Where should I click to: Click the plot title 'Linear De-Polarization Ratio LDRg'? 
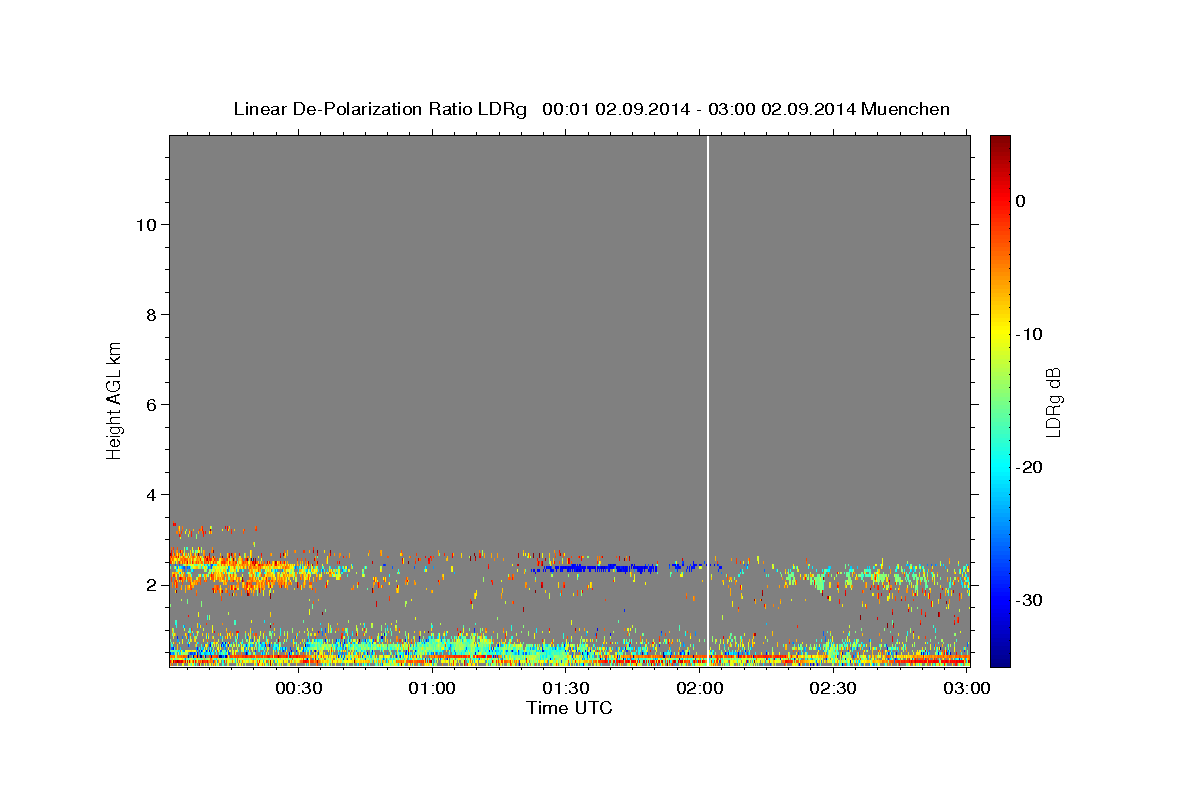pyautogui.click(x=379, y=109)
